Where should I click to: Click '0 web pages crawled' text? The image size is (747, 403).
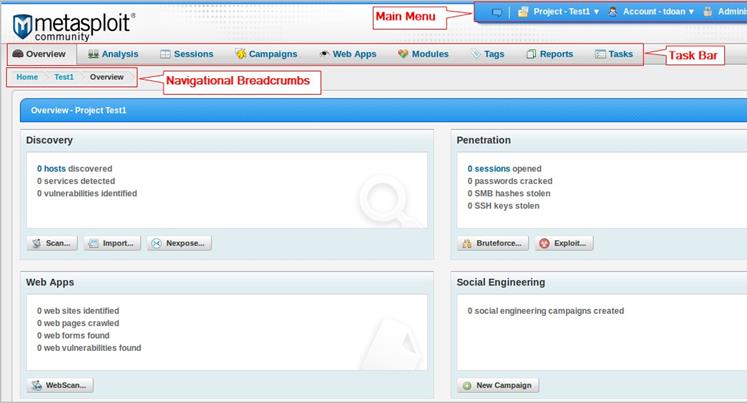78,323
